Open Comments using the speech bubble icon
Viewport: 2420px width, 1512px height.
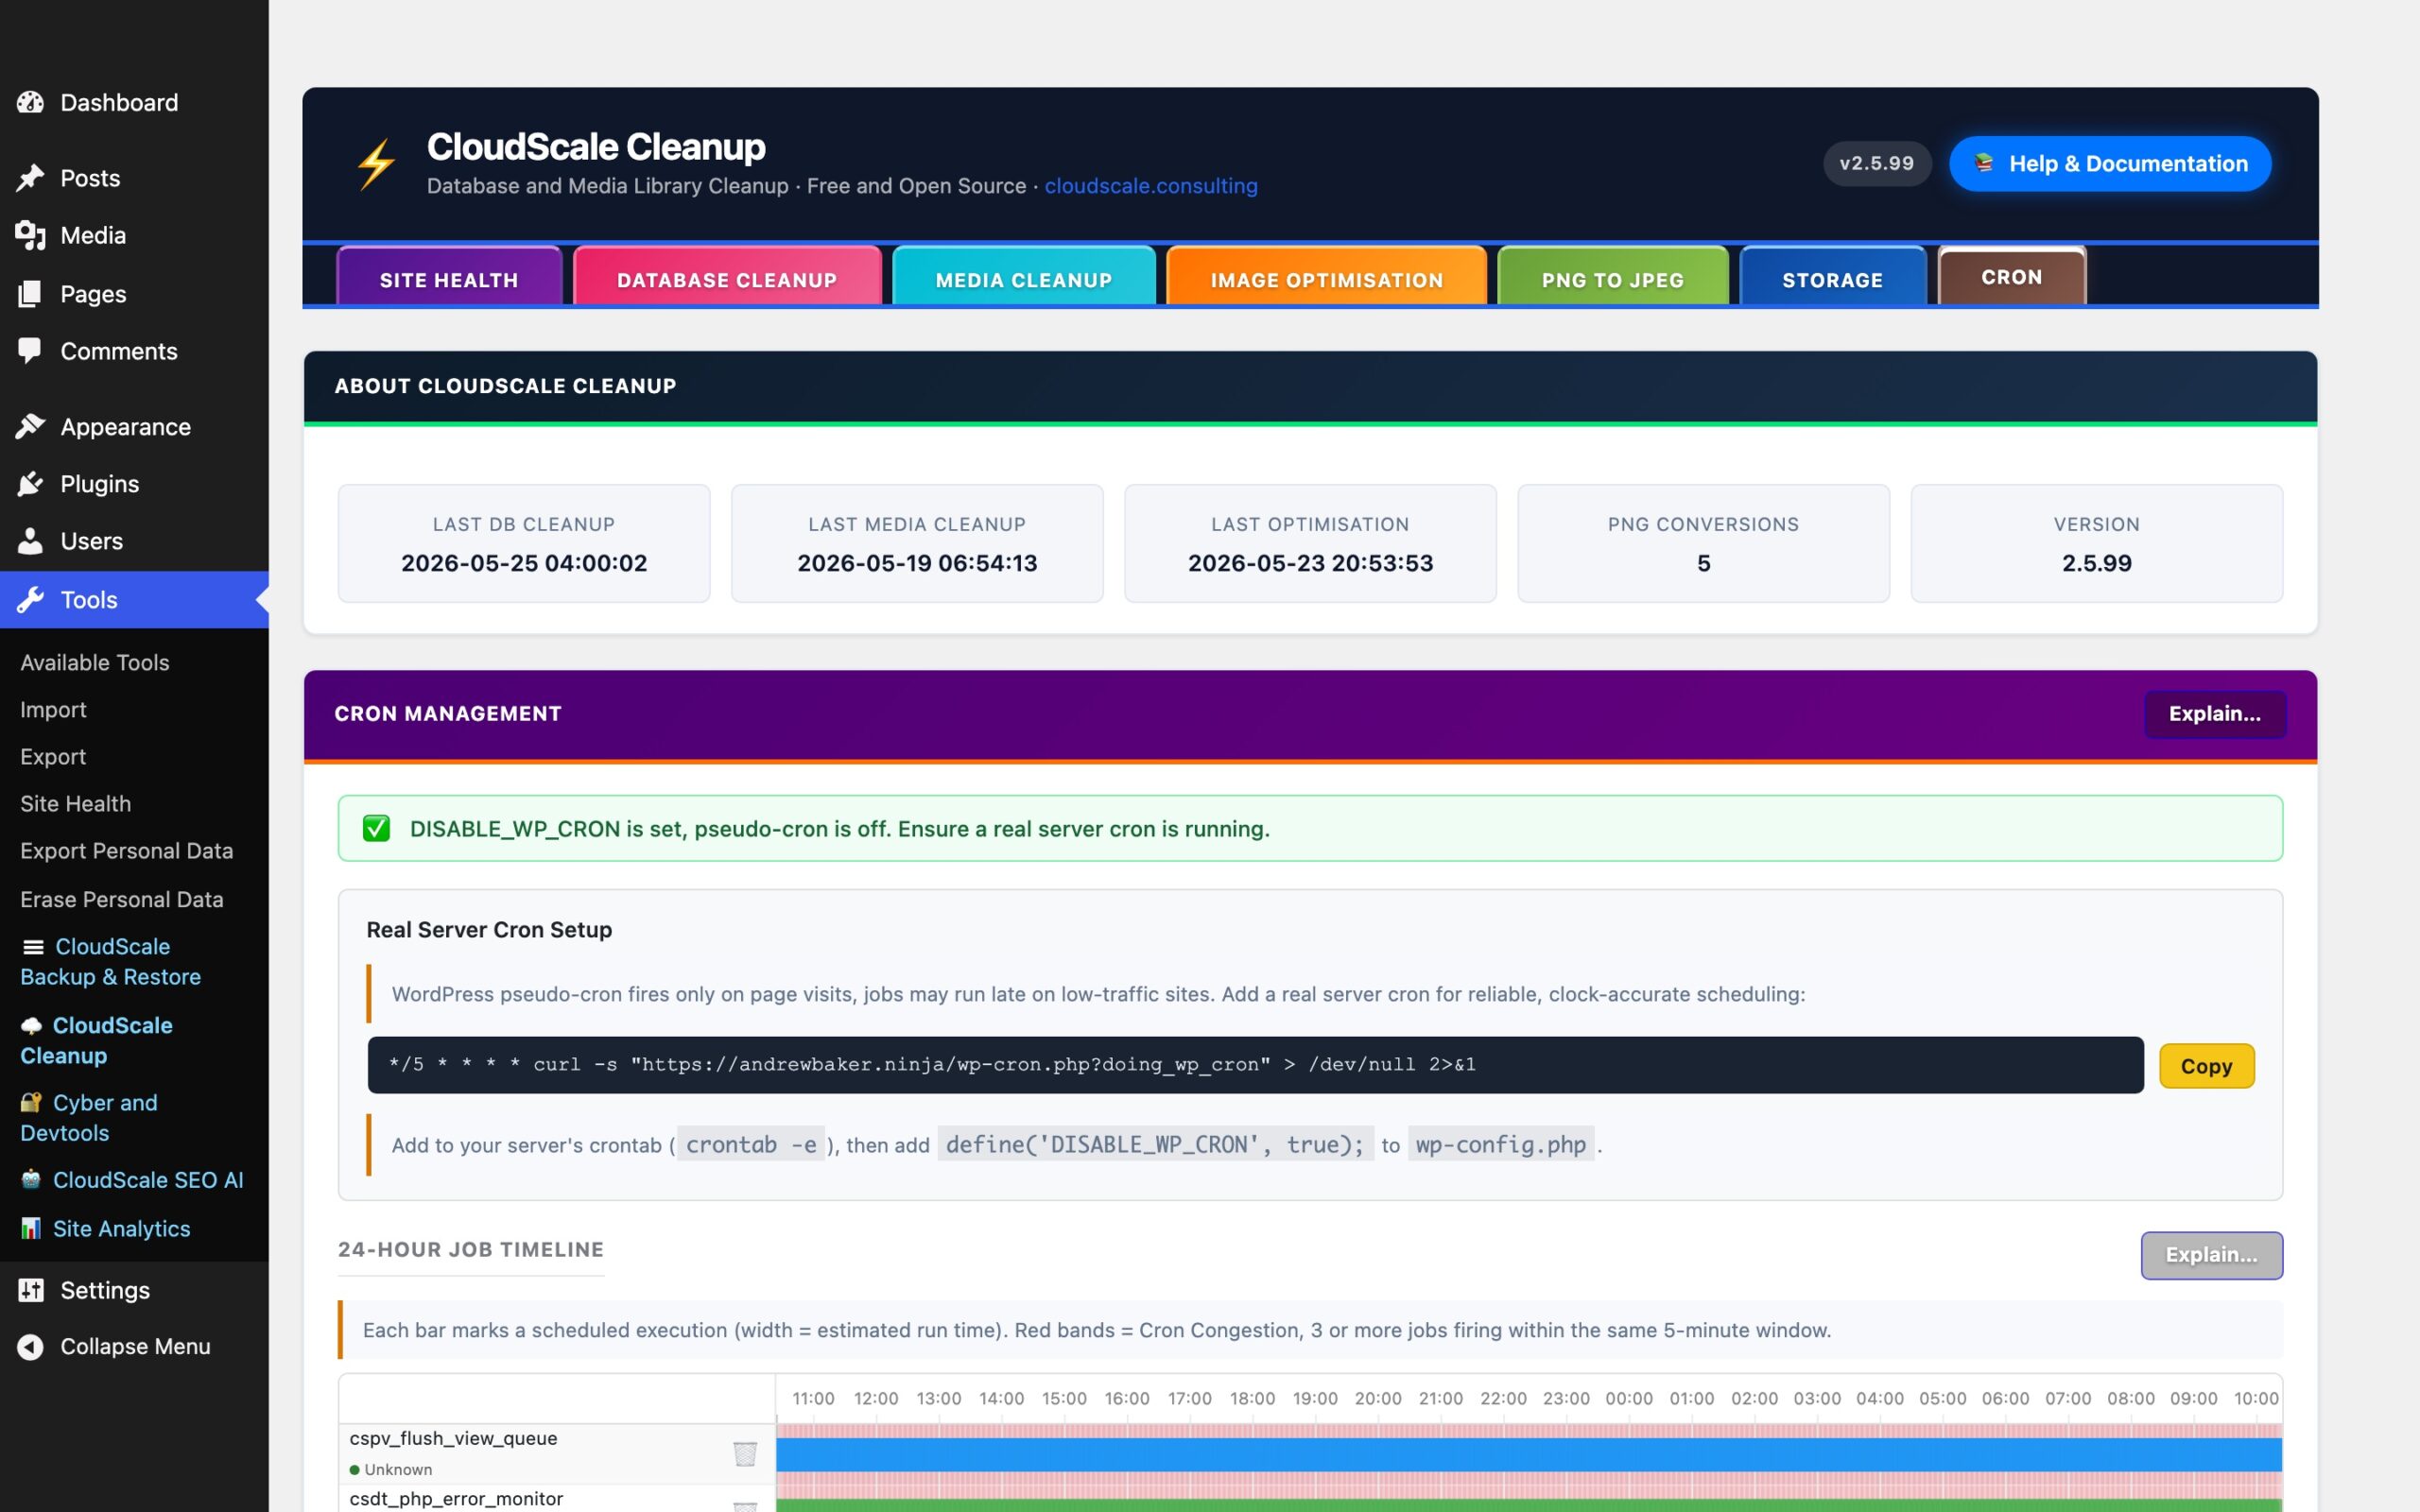tap(30, 351)
